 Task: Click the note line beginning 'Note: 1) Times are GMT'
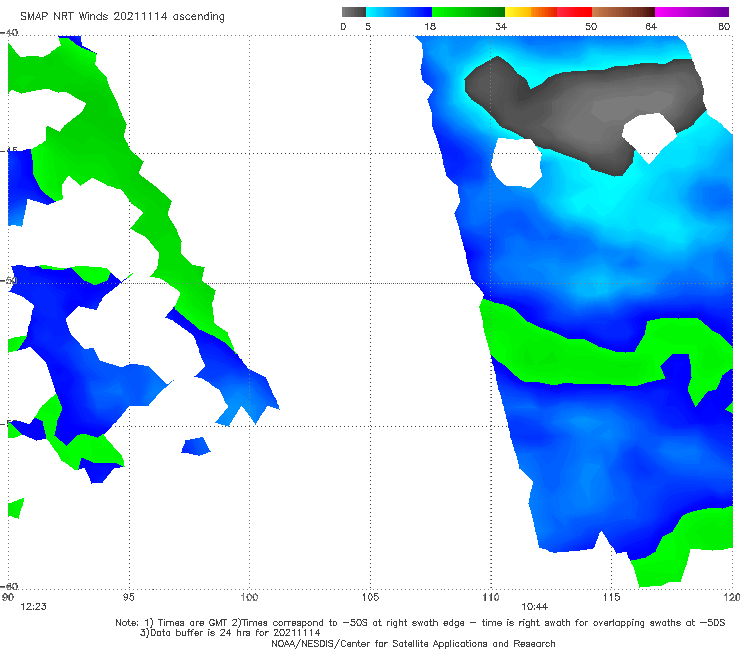point(420,623)
